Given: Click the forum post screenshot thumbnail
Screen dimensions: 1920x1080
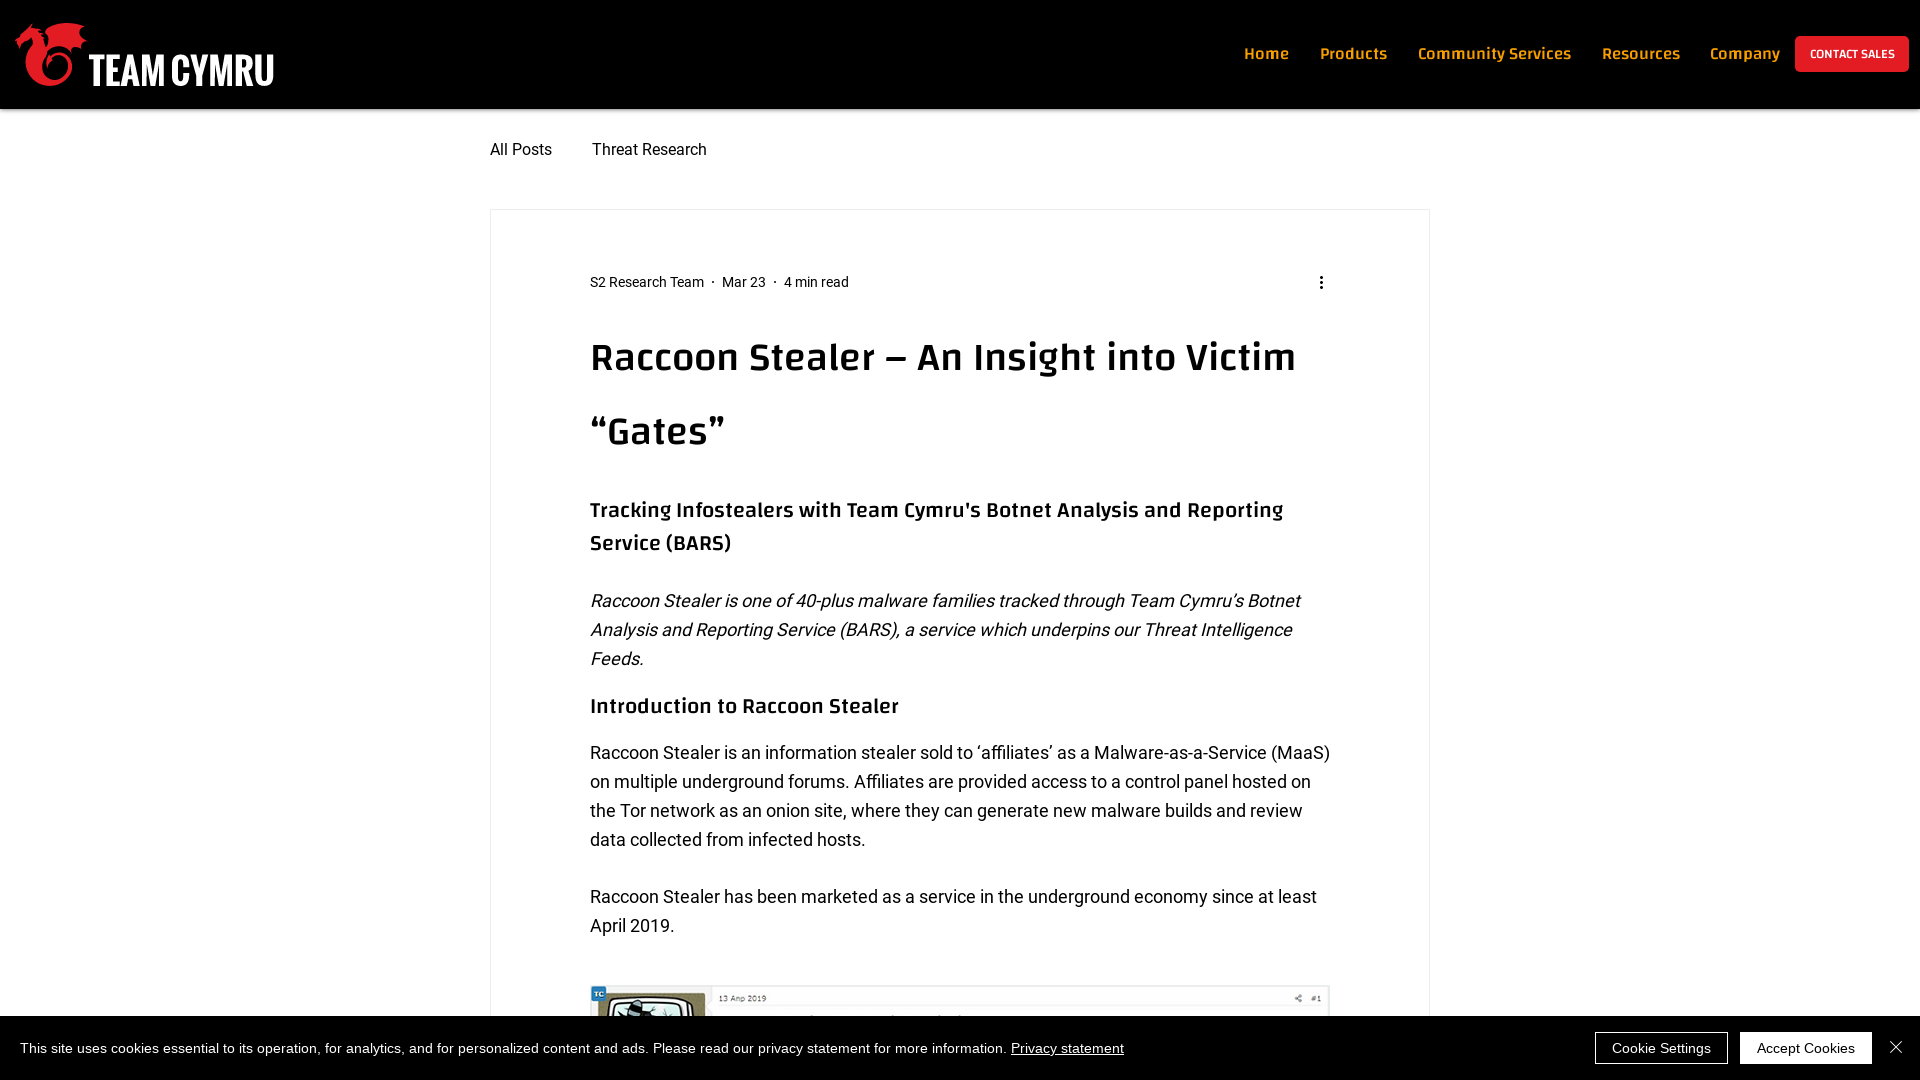Looking at the screenshot, I should click(x=959, y=1001).
